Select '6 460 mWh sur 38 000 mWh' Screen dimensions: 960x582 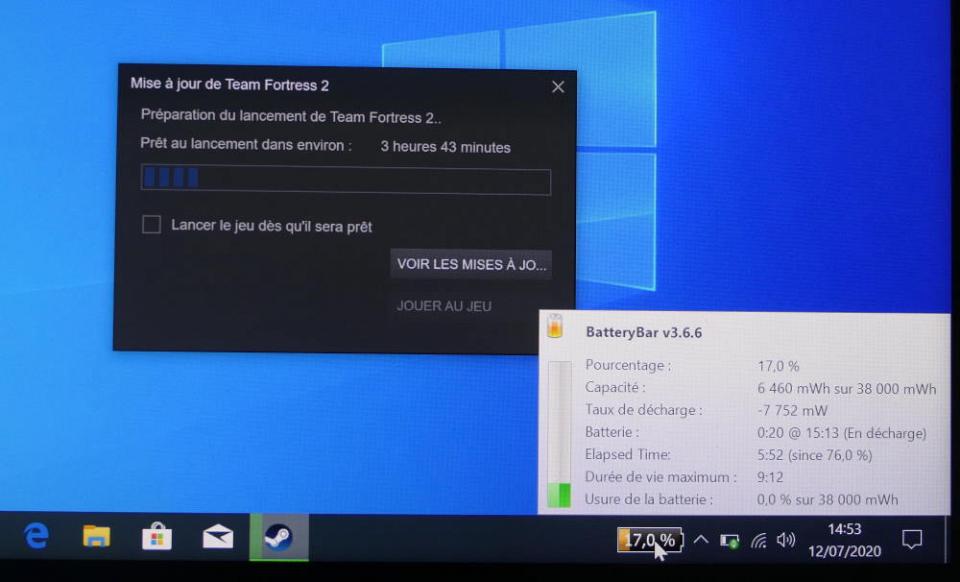click(846, 388)
